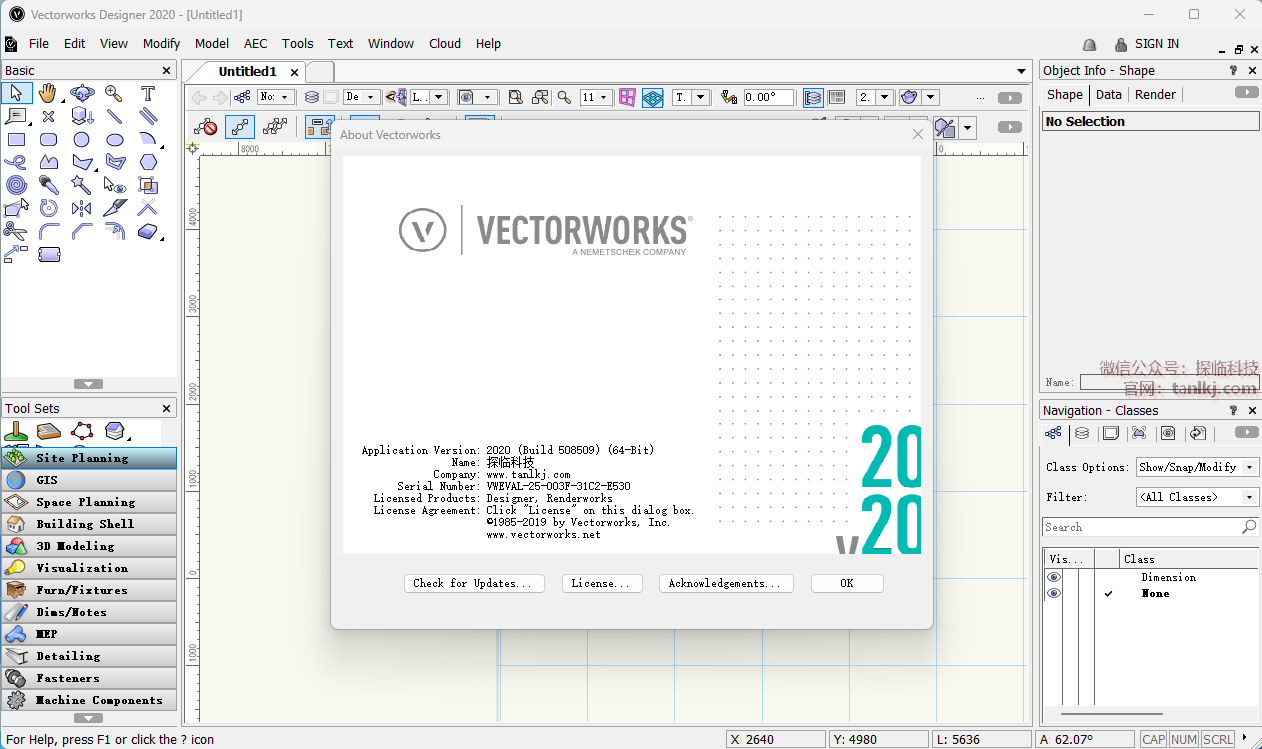Pick the Text tool in Basic palette
This screenshot has width=1262, height=749.
click(148, 93)
